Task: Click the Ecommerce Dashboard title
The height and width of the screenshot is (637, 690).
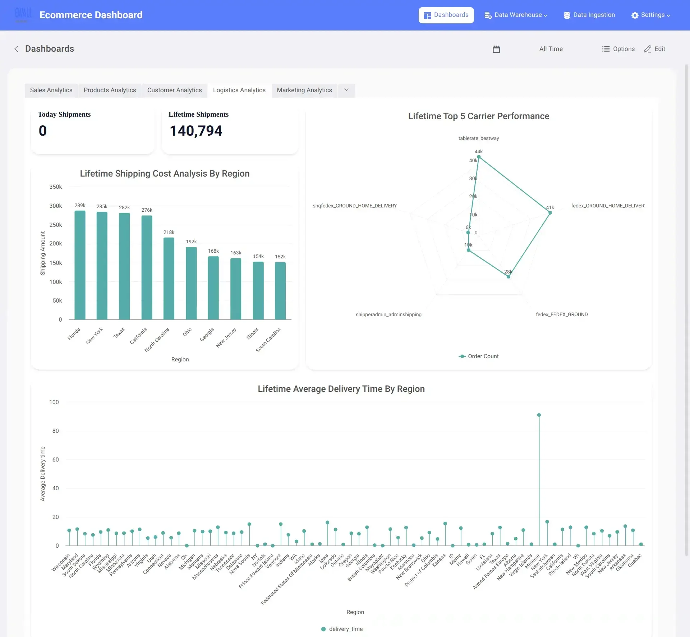Action: (91, 15)
